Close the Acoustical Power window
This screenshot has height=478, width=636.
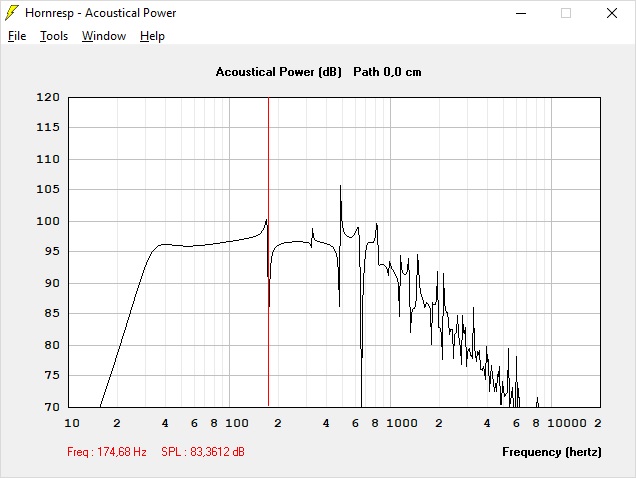coord(612,13)
